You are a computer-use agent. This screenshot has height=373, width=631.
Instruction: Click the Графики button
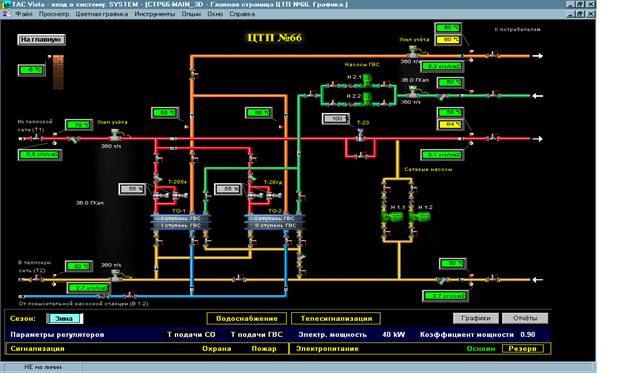point(476,318)
